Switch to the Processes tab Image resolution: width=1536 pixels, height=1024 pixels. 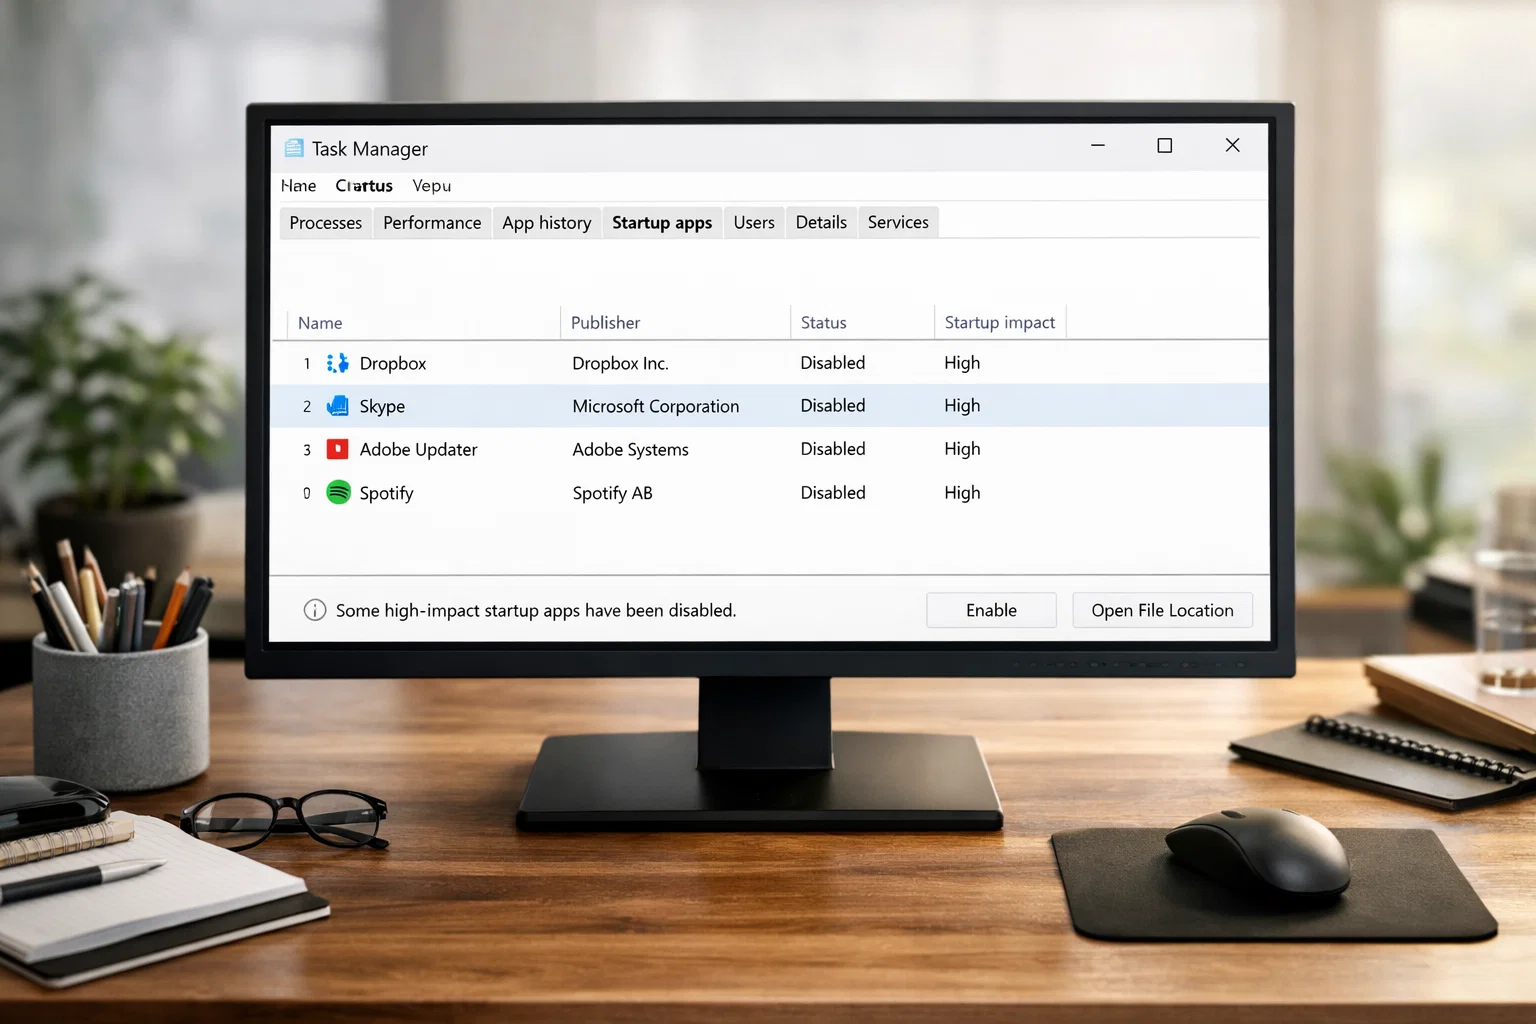pyautogui.click(x=326, y=222)
